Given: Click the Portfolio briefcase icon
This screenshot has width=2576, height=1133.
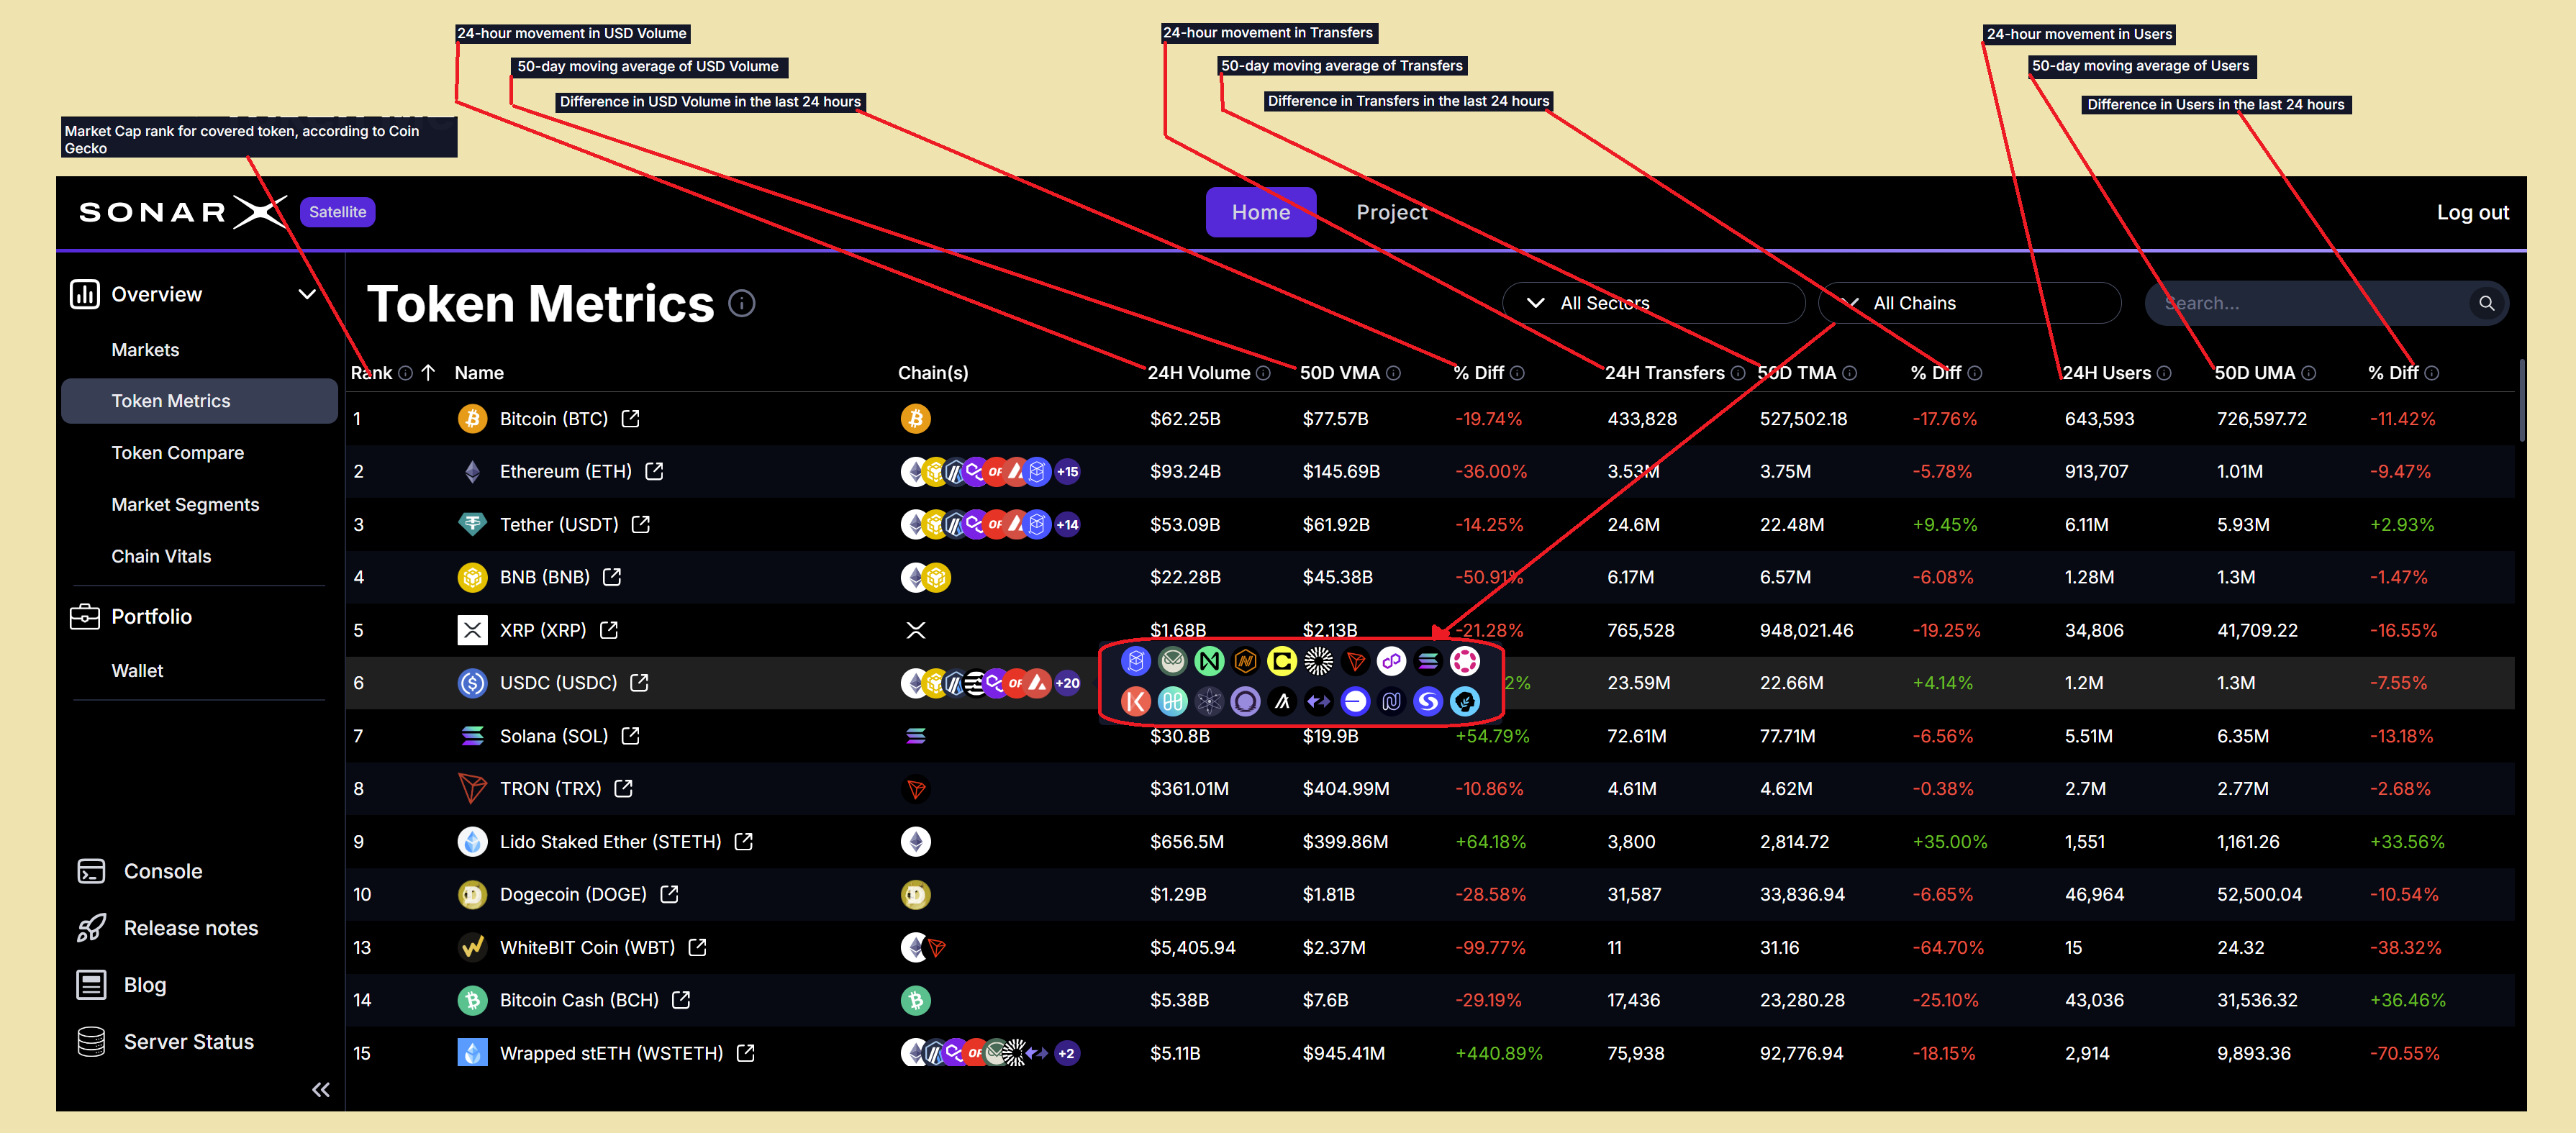Looking at the screenshot, I should tap(86, 616).
